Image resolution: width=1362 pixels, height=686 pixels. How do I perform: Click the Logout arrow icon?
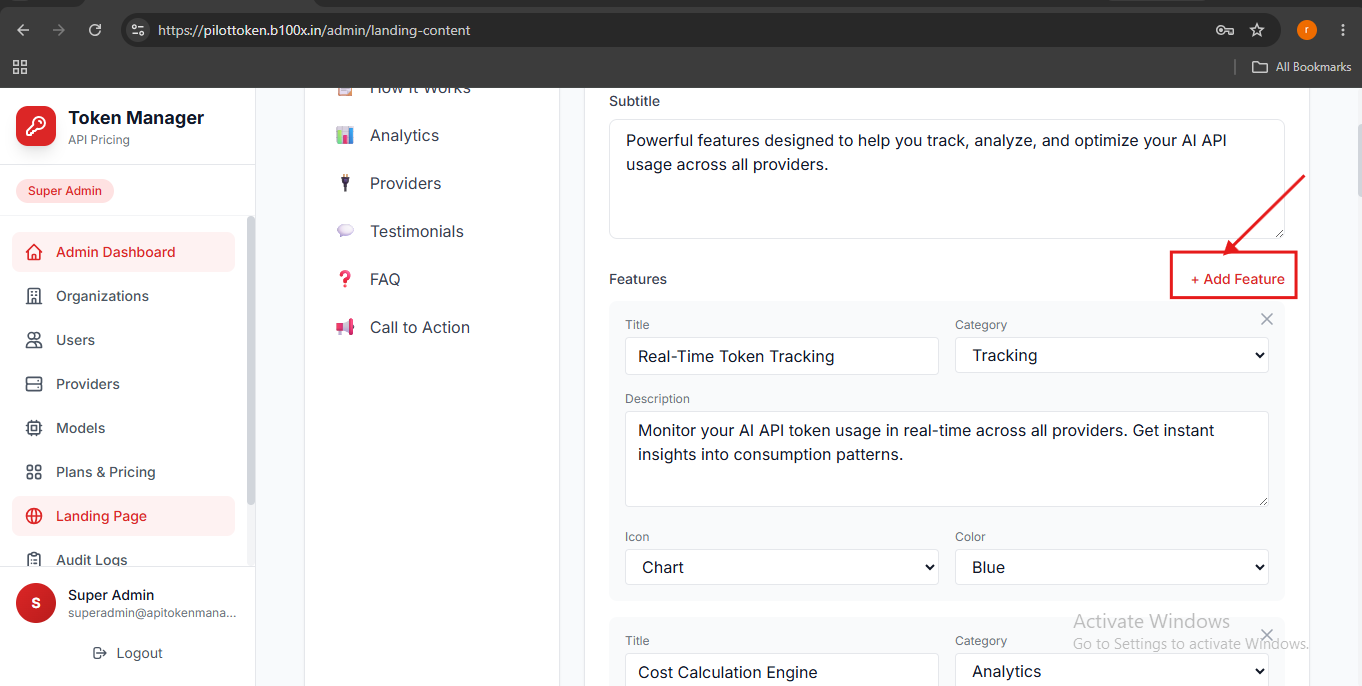(99, 653)
